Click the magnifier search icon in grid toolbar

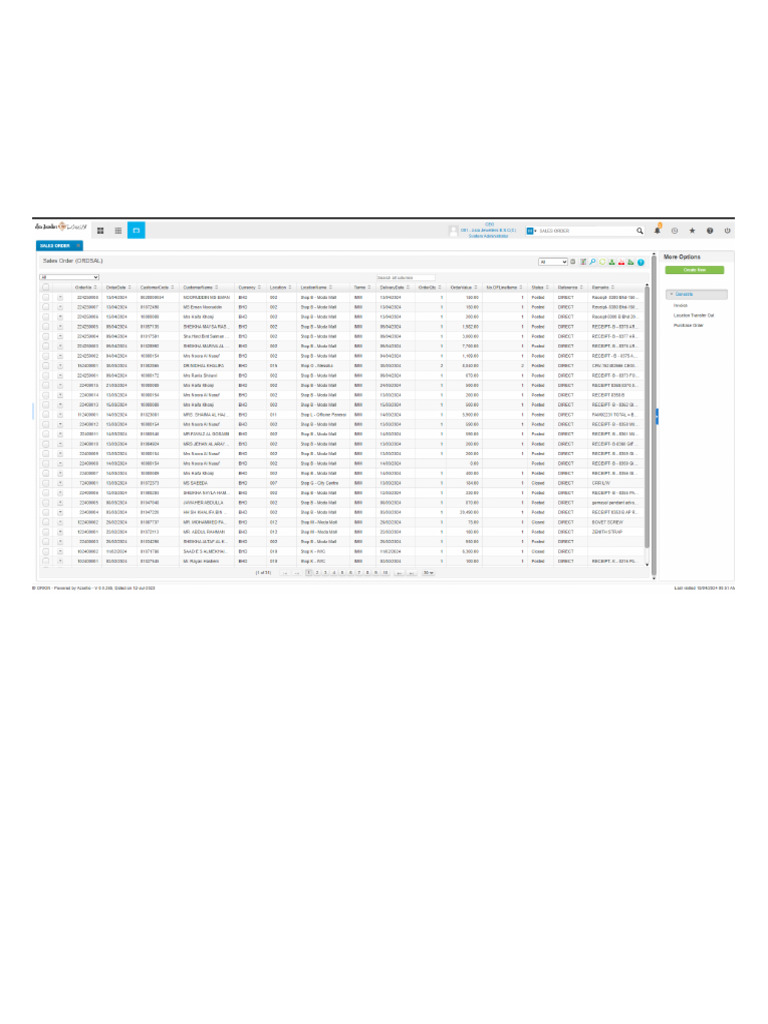592,262
